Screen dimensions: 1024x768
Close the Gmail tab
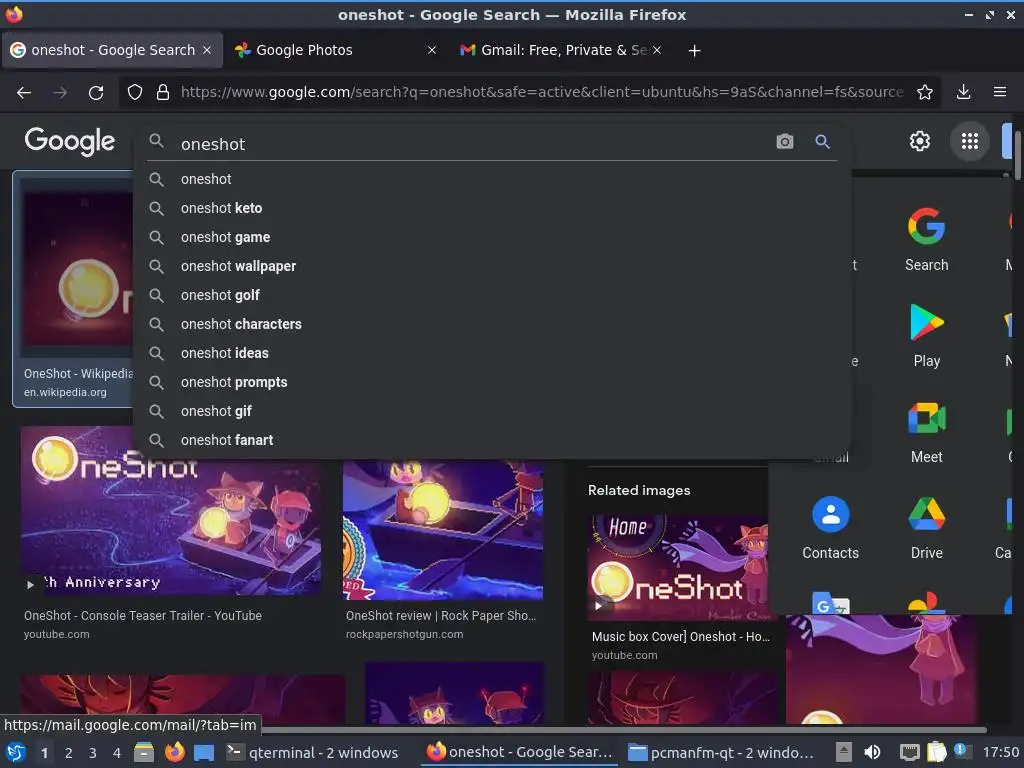pyautogui.click(x=657, y=50)
